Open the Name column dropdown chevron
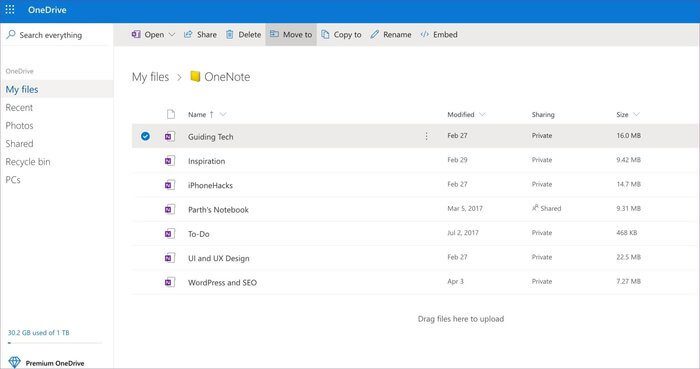 (223, 114)
